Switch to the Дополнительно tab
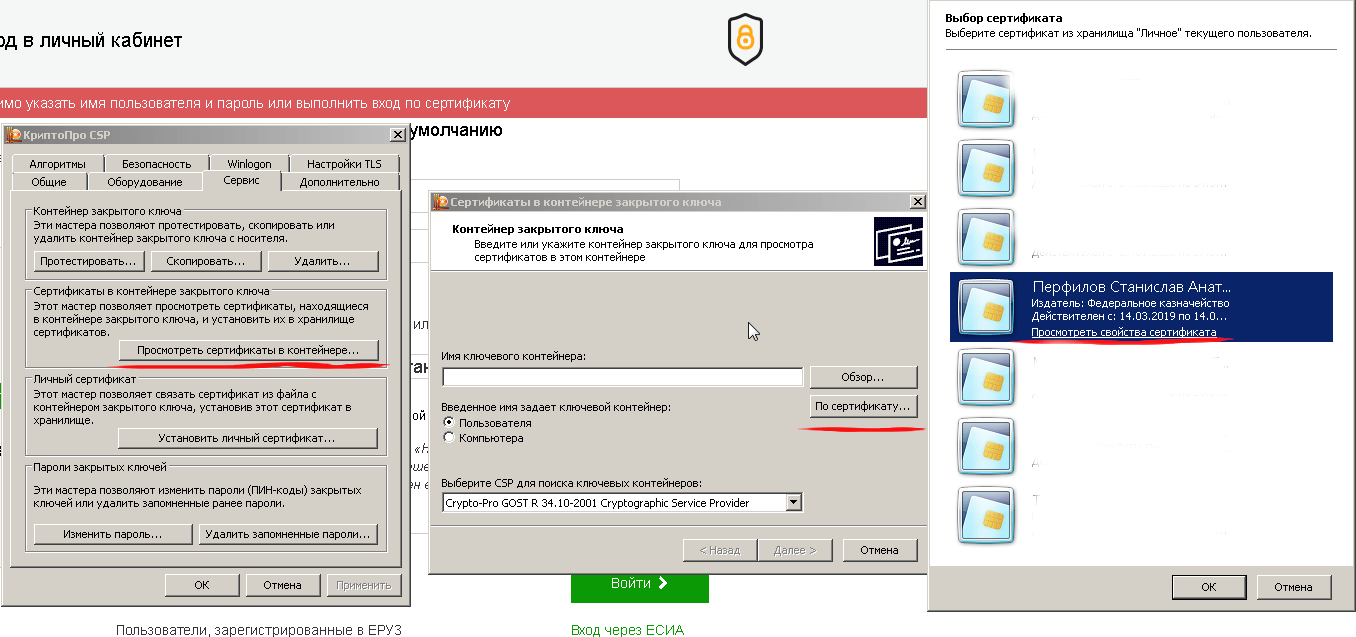 click(340, 182)
